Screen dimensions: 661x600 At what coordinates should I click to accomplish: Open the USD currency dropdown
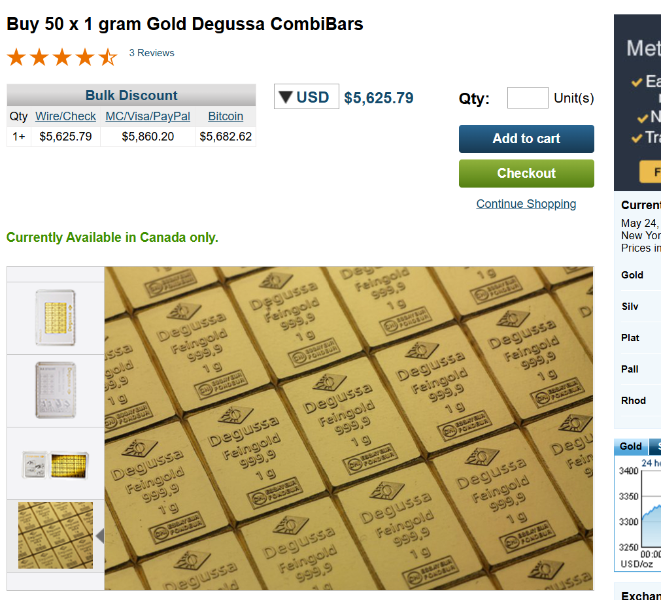[x=306, y=97]
